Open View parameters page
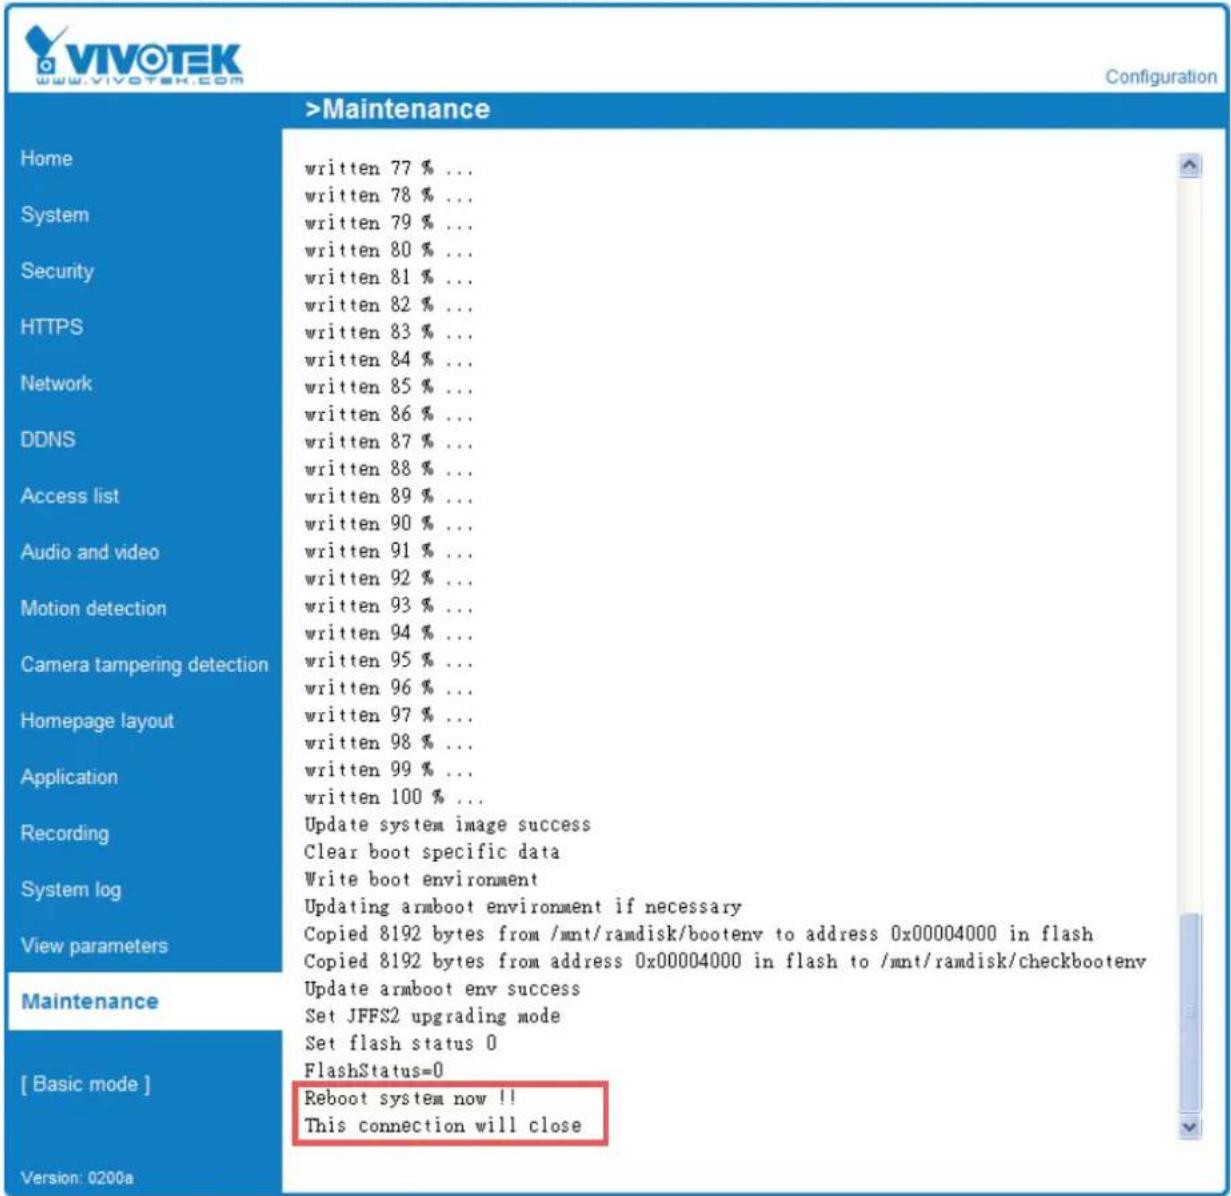Viewport: 1231px width, 1196px height. (x=94, y=945)
